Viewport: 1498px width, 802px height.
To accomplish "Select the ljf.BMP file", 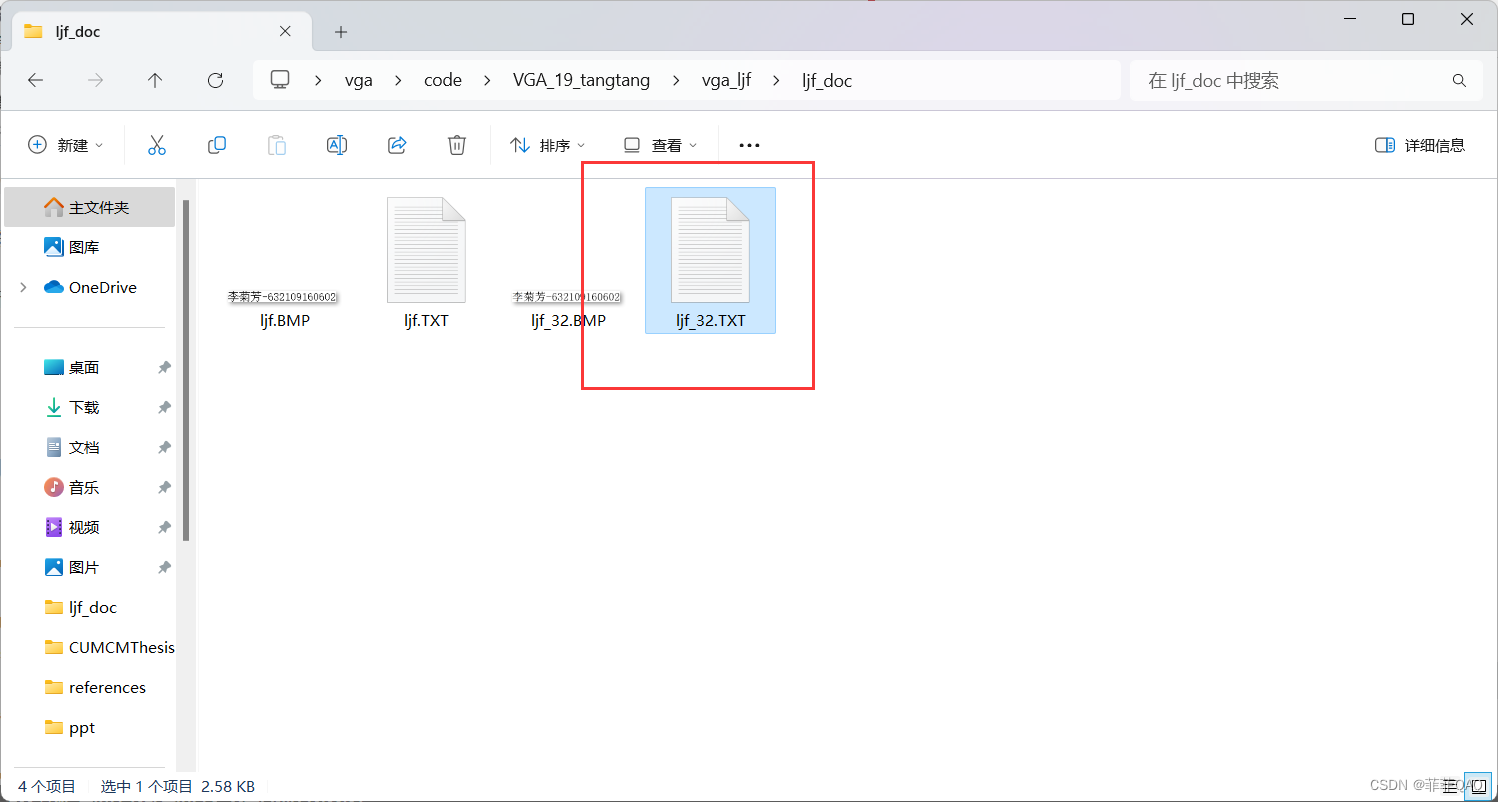I will (x=284, y=309).
